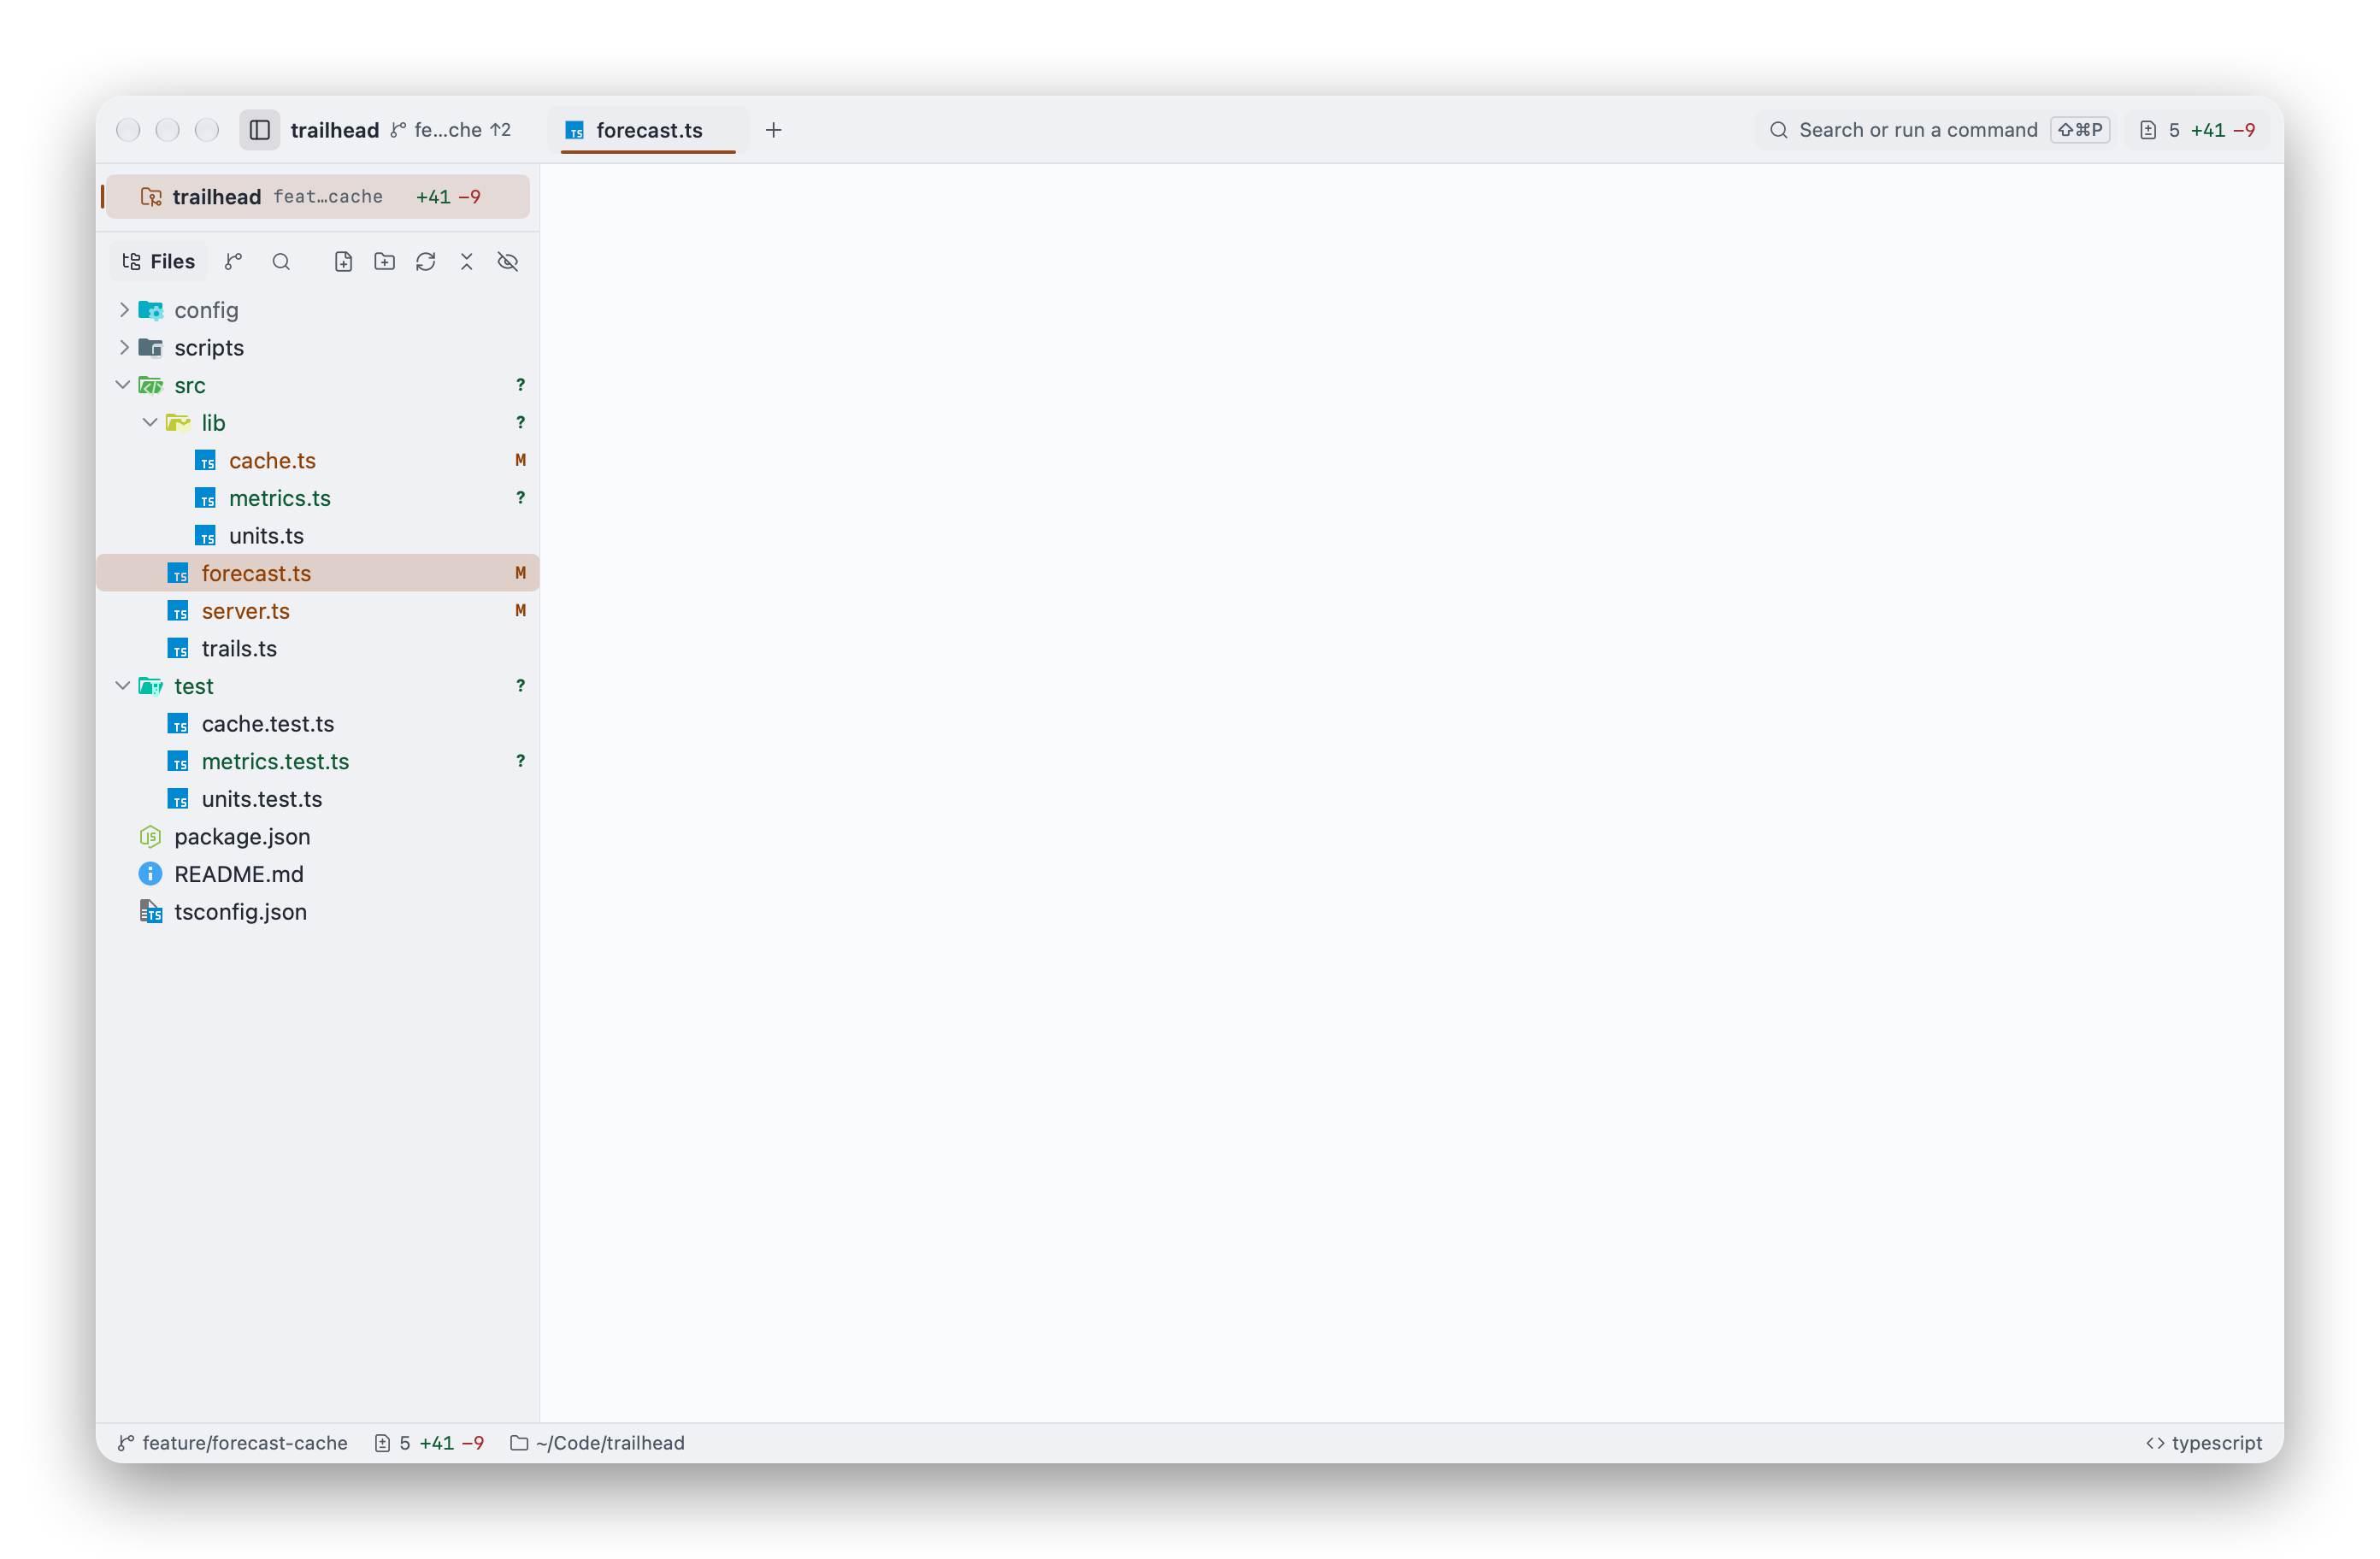Select trailhead feat…cache workspace row
The width and height of the screenshot is (2380, 1559).
click(318, 197)
